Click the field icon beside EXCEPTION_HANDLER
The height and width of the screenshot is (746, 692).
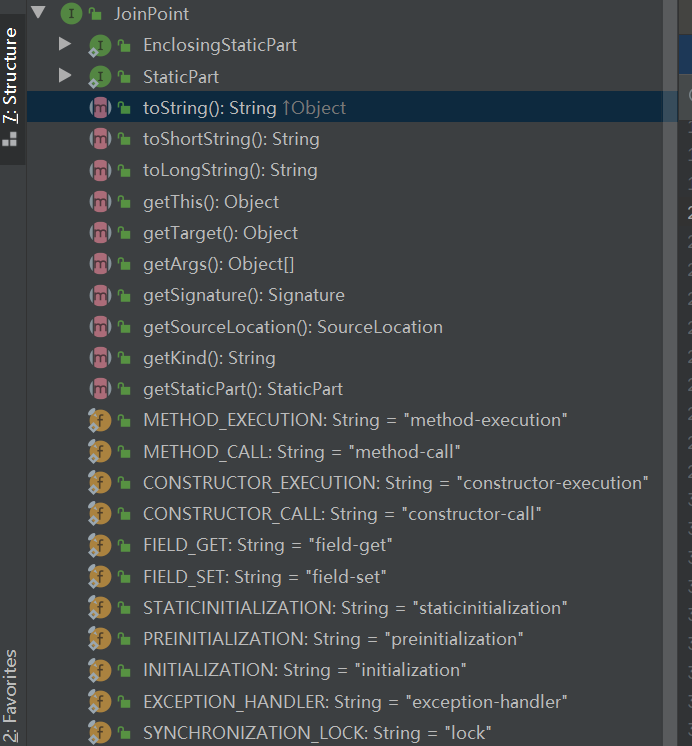(100, 702)
